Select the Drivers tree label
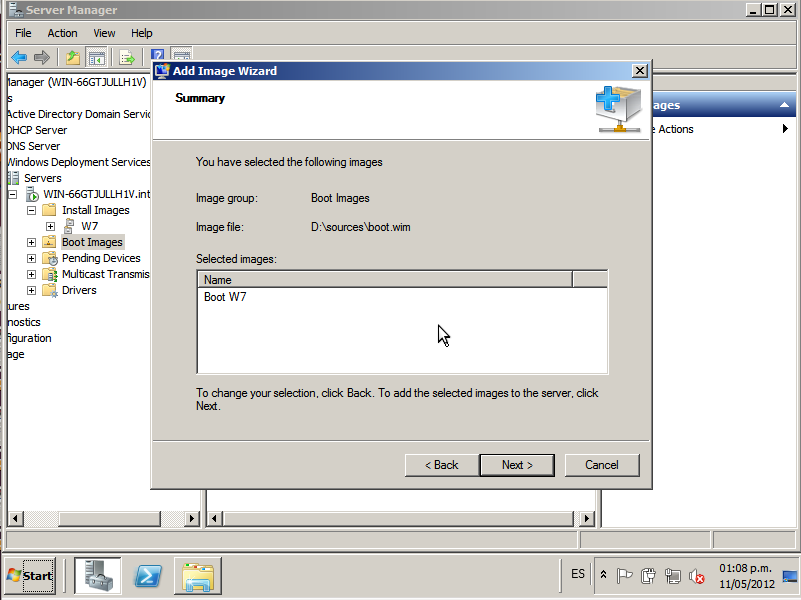 (x=79, y=290)
